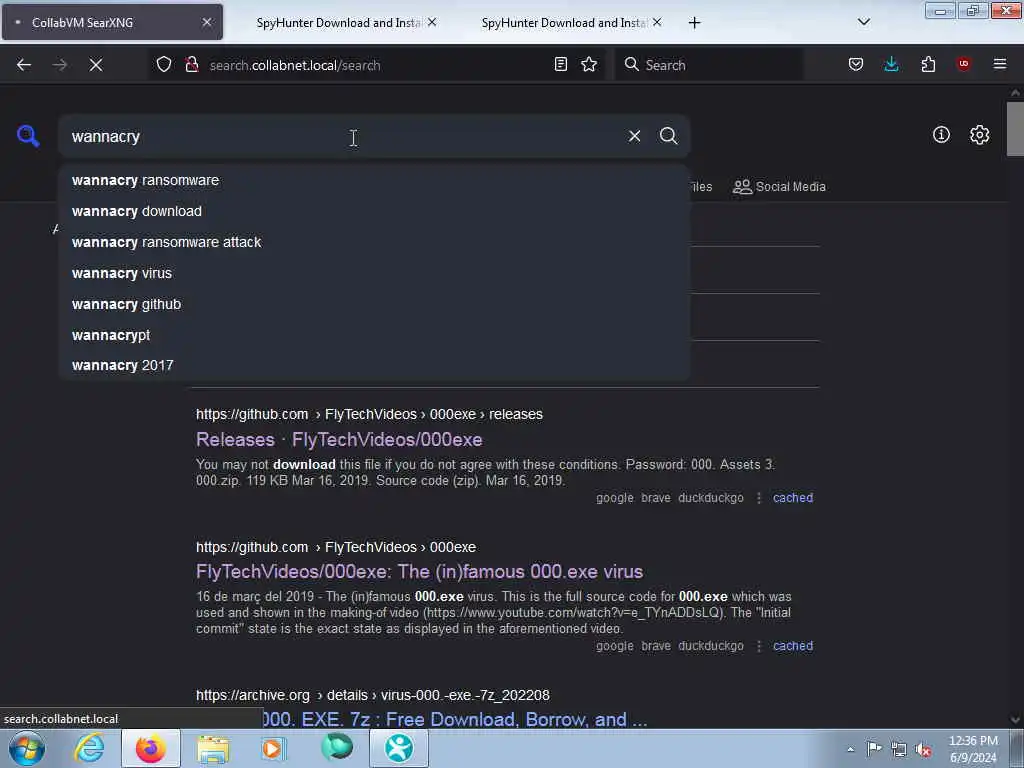Image resolution: width=1024 pixels, height=768 pixels.
Task: Open more options dots for Releases result
Action: tap(759, 498)
